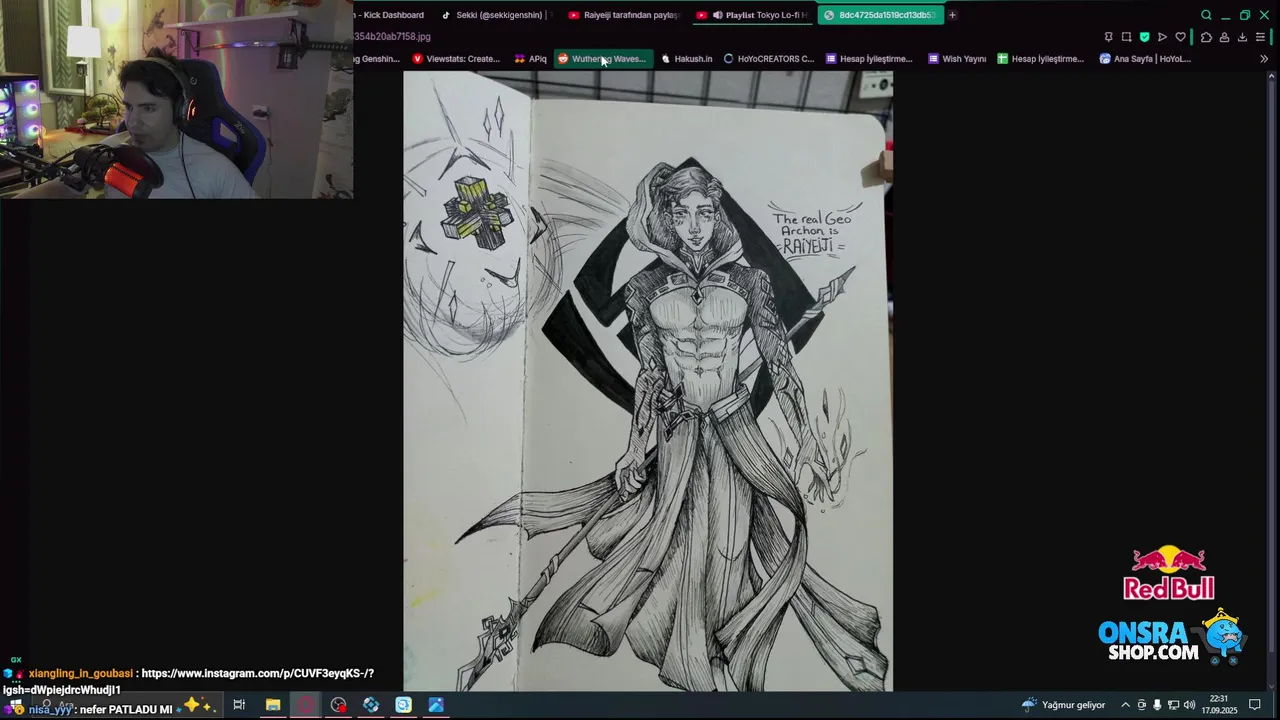Switch to the Sekki (@sekkigenshin) TikTok tab
The height and width of the screenshot is (720, 1280).
495,15
